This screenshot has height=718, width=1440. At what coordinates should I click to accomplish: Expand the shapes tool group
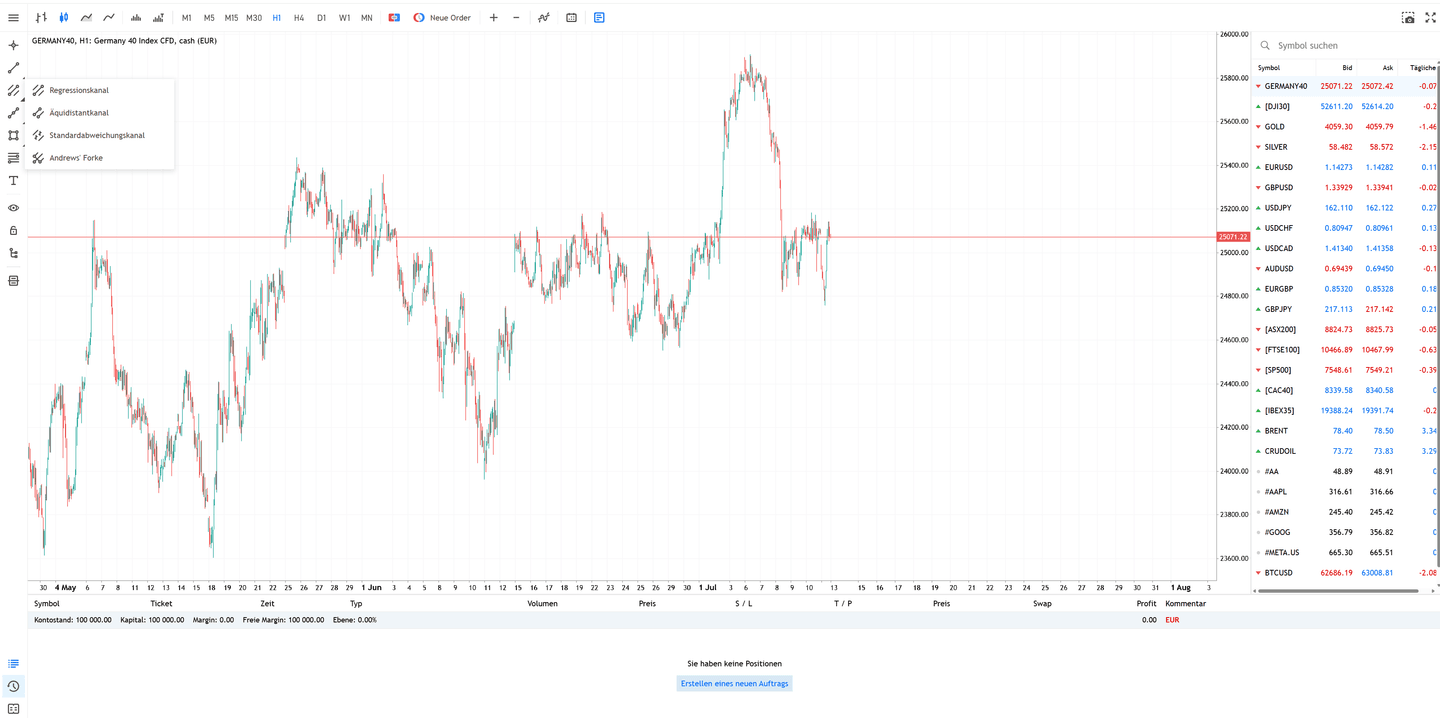[x=13, y=136]
